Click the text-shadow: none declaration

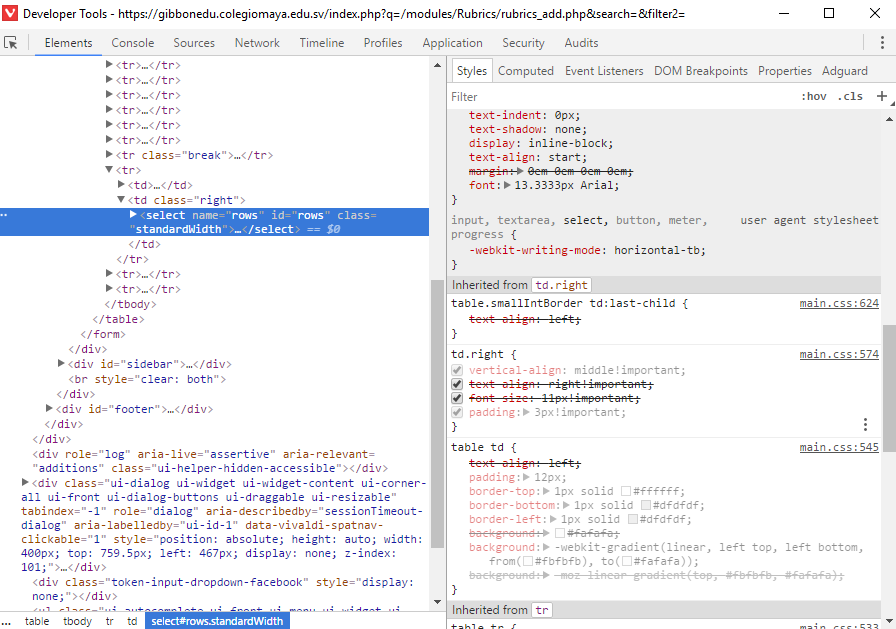[527, 129]
